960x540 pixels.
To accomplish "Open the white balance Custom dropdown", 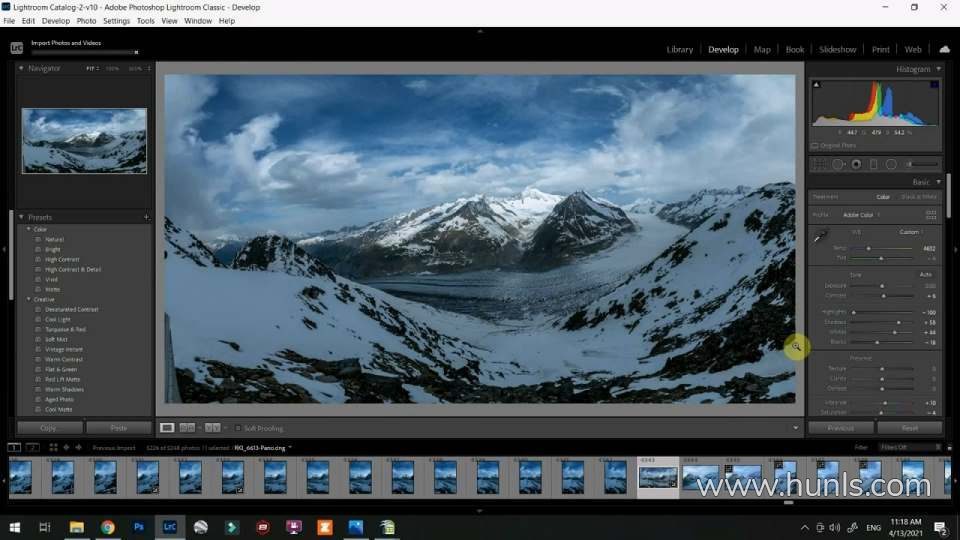I will (911, 232).
